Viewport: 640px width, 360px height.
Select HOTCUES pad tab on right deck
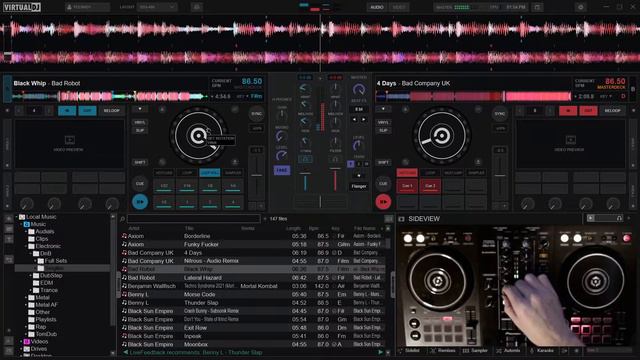pyautogui.click(x=407, y=173)
